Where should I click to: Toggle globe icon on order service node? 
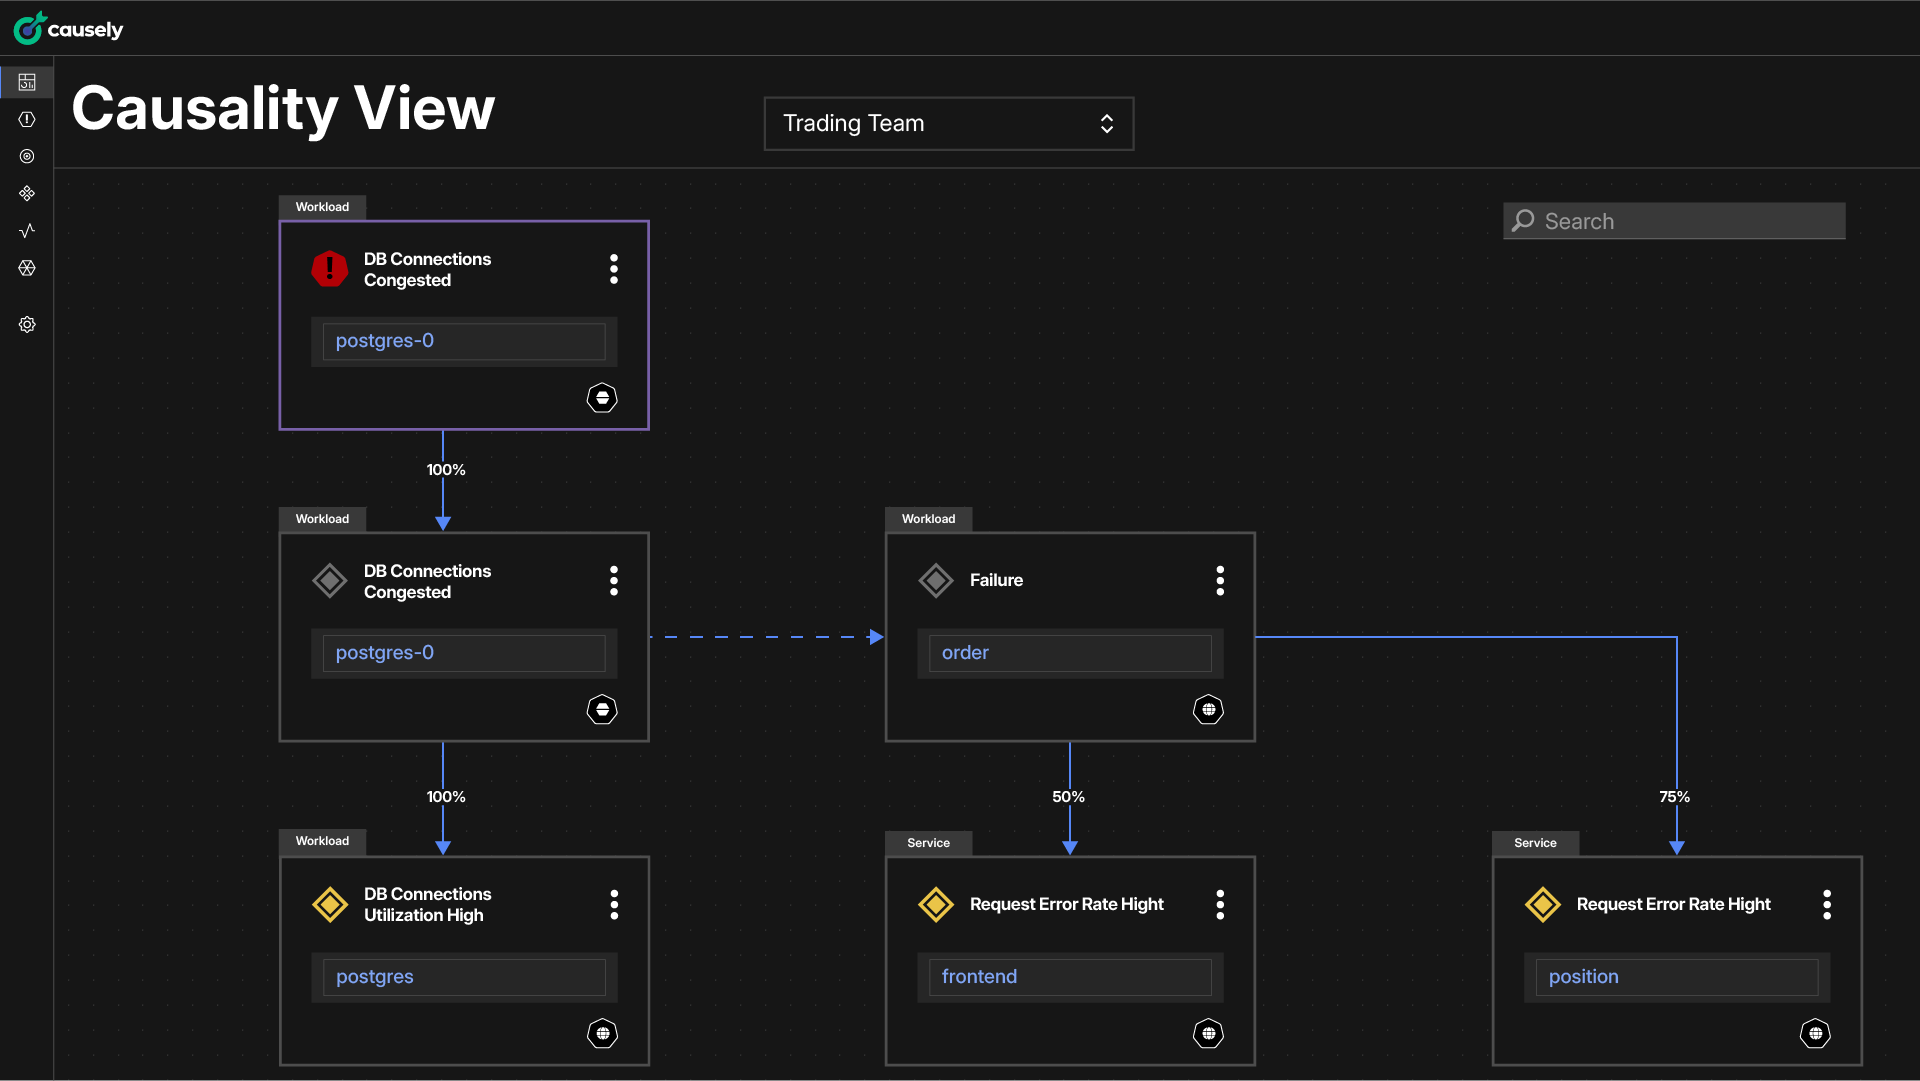(1209, 709)
